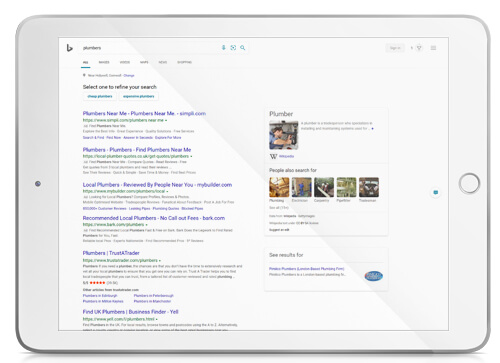Screen dimensions: 500x363
Task: Open the rewards trophy icon
Action: click(419, 48)
